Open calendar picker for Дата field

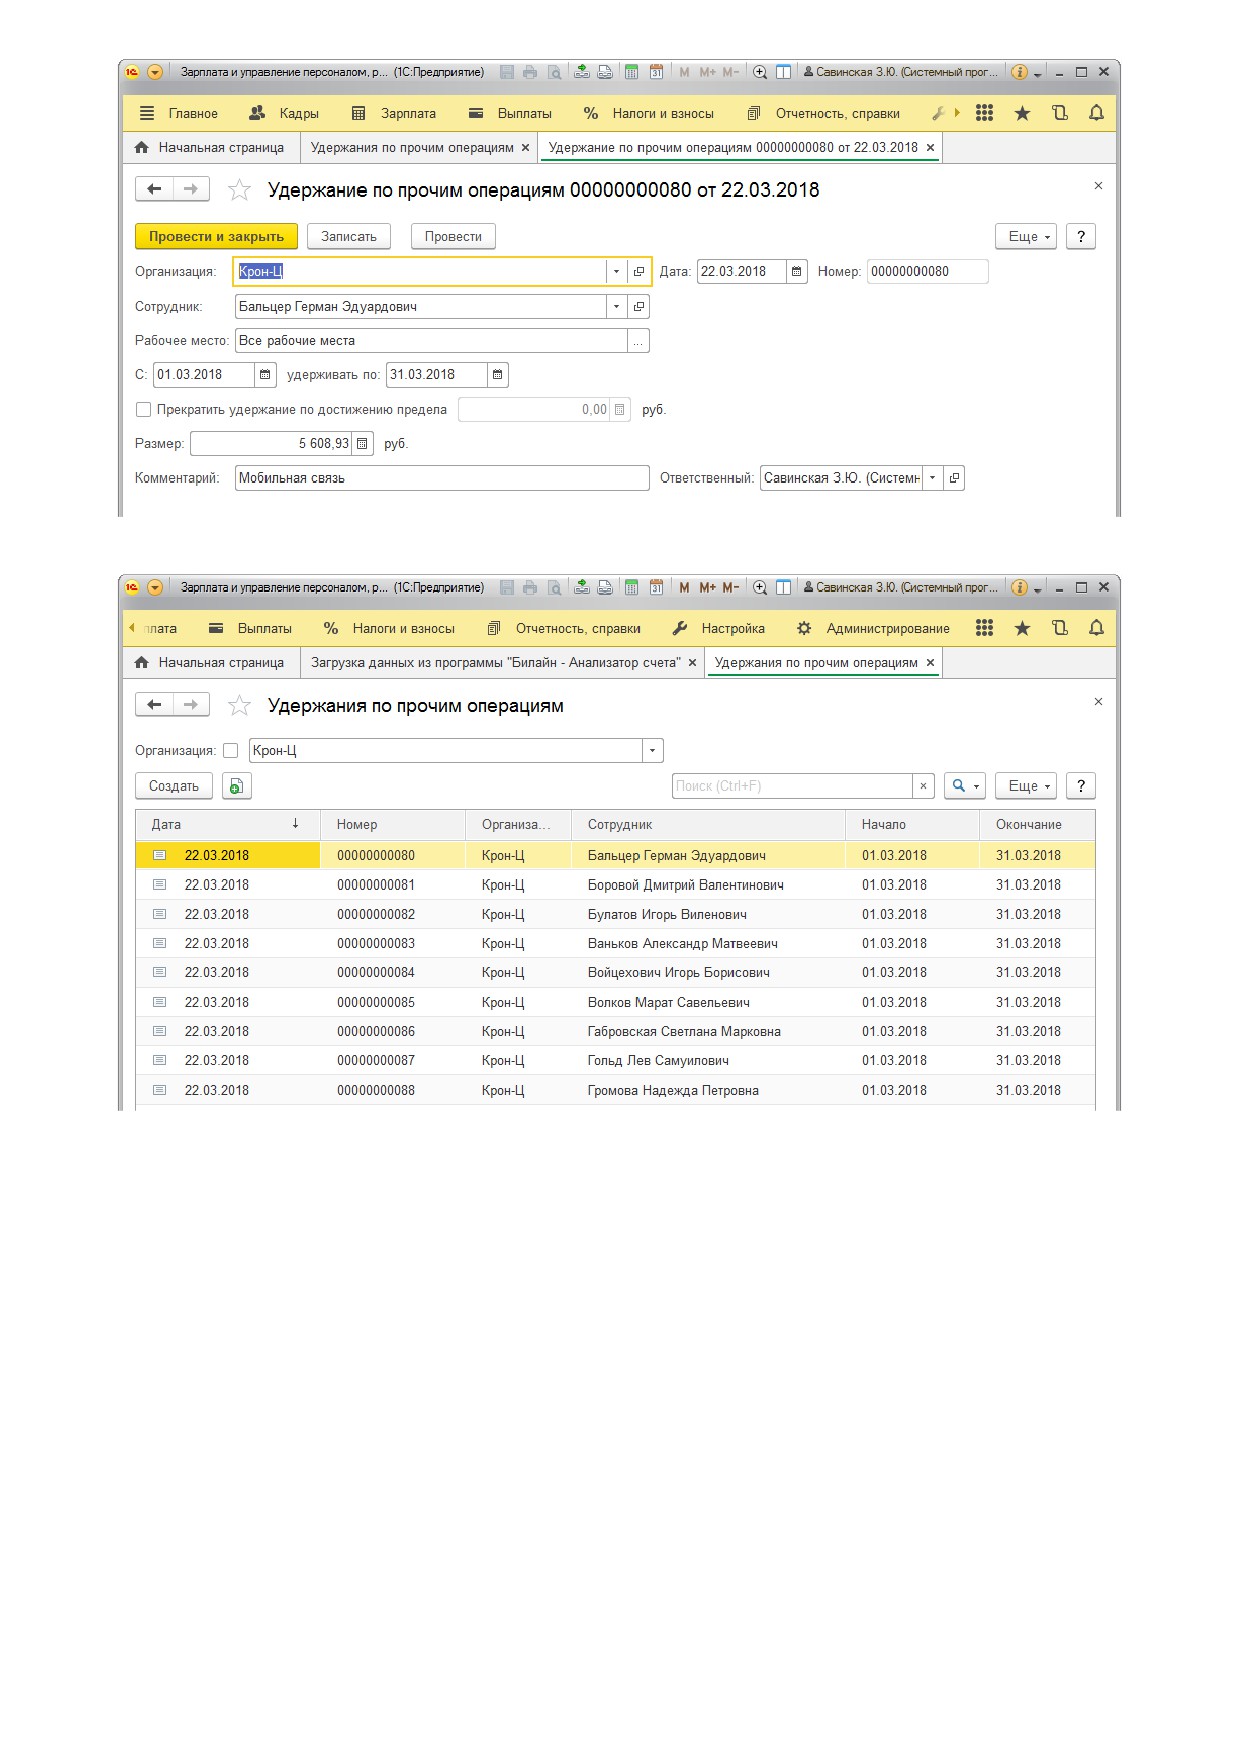796,271
